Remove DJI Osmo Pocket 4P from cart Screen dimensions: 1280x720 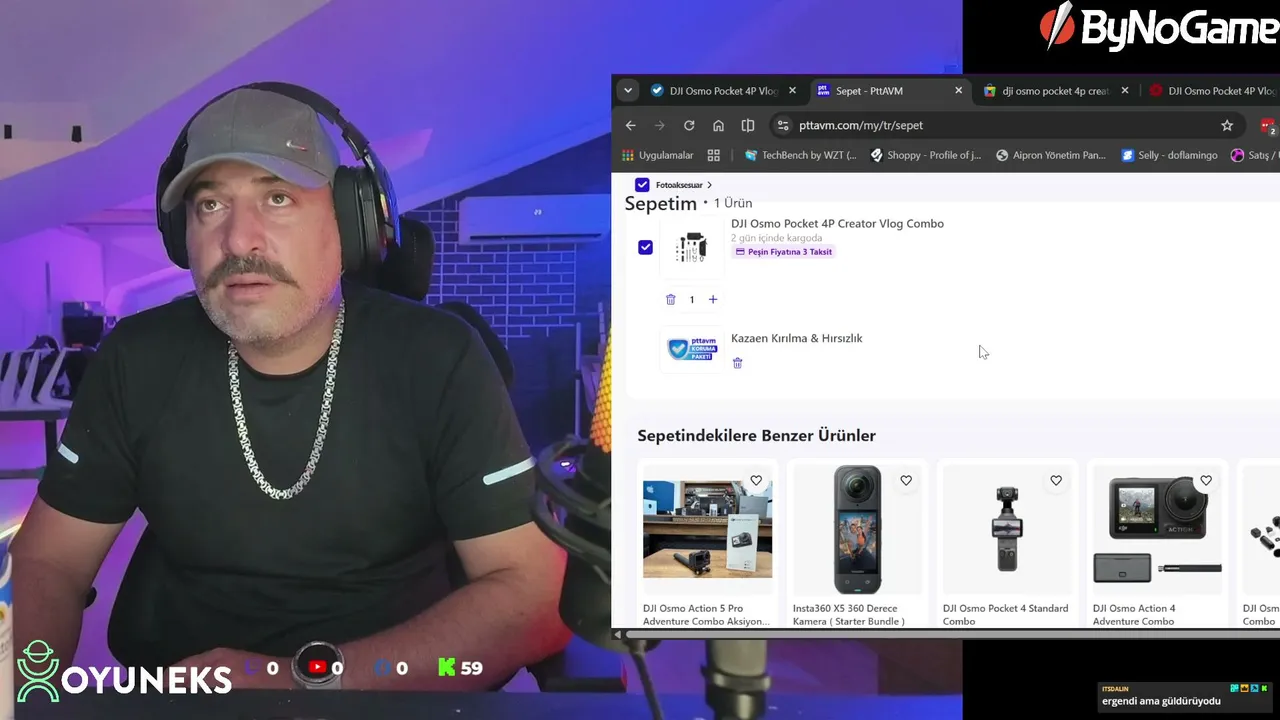pyautogui.click(x=671, y=299)
